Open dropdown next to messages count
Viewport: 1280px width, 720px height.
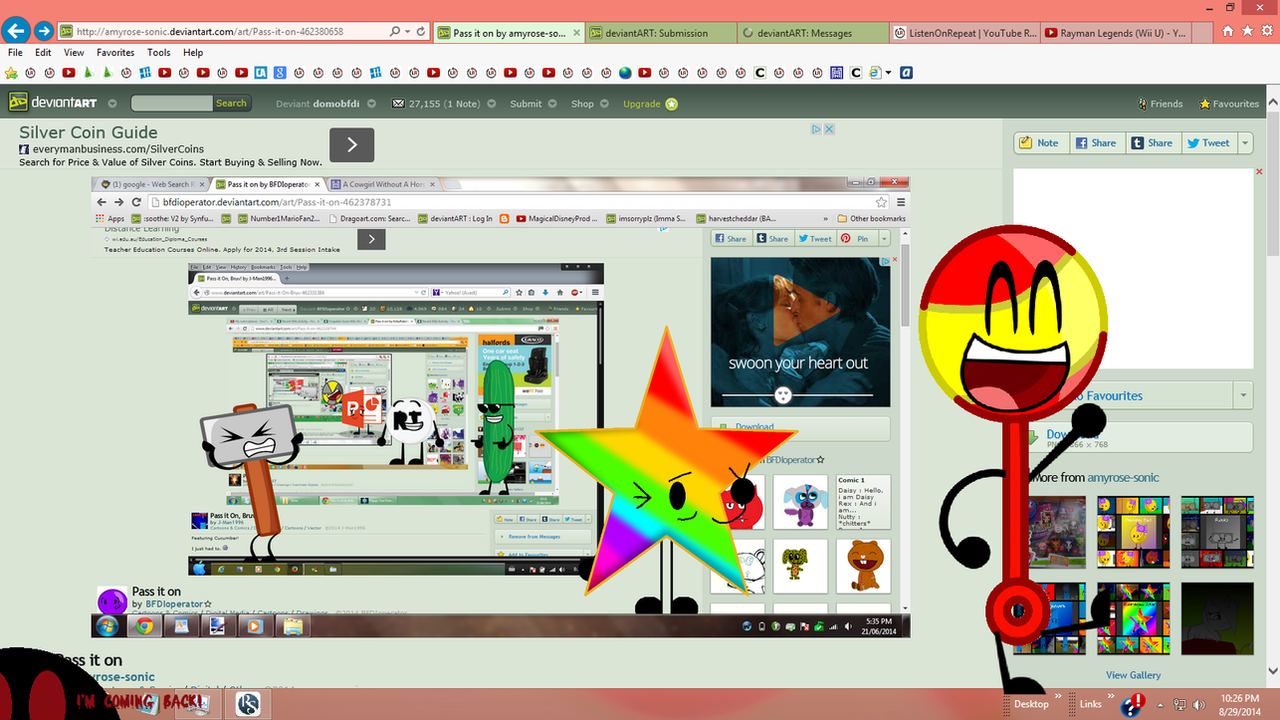492,104
